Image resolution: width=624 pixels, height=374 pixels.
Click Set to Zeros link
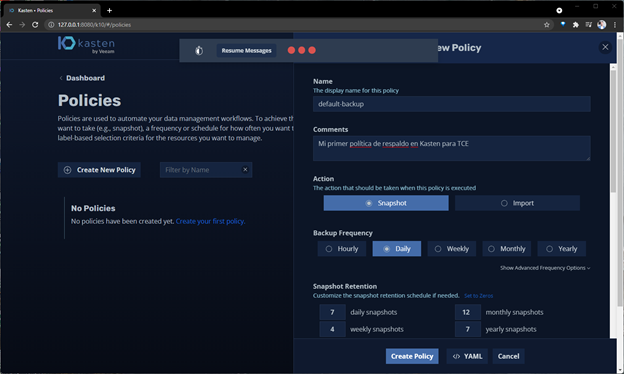(x=478, y=296)
